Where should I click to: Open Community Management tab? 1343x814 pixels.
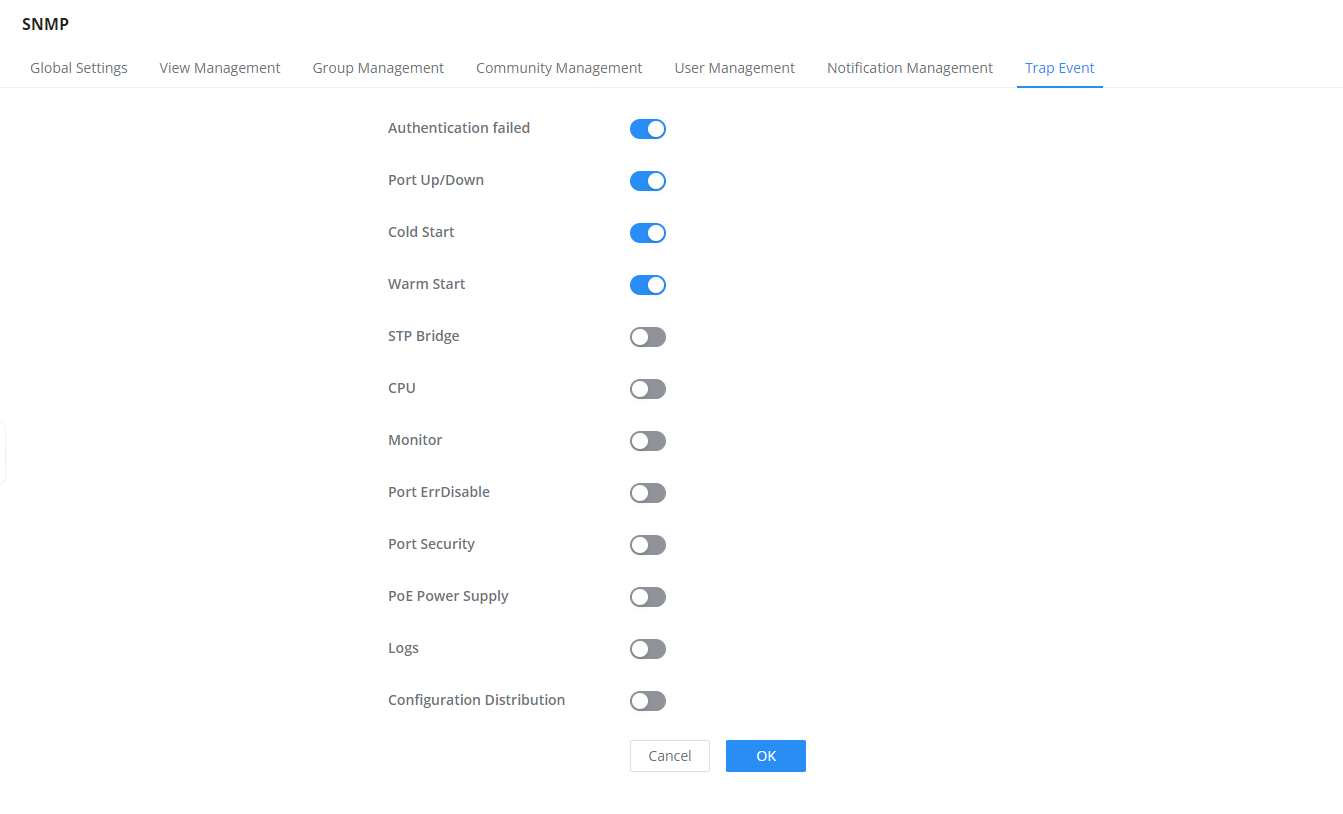(x=559, y=68)
